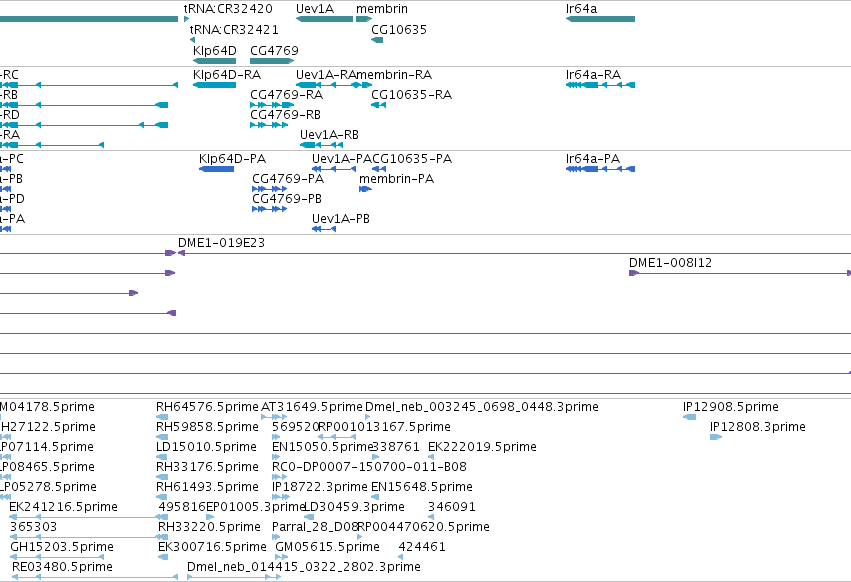Click protein Uev1A-PB

pyautogui.click(x=324, y=229)
